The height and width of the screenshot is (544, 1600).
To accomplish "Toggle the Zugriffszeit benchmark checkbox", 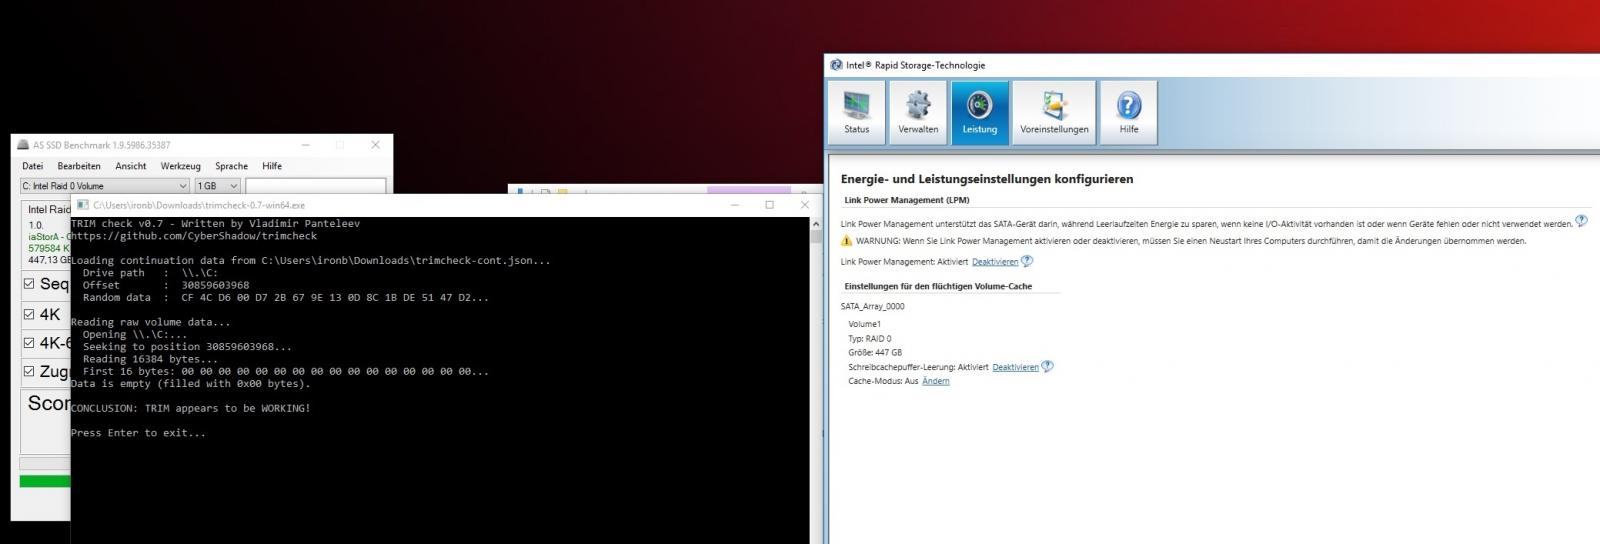I will tap(29, 371).
